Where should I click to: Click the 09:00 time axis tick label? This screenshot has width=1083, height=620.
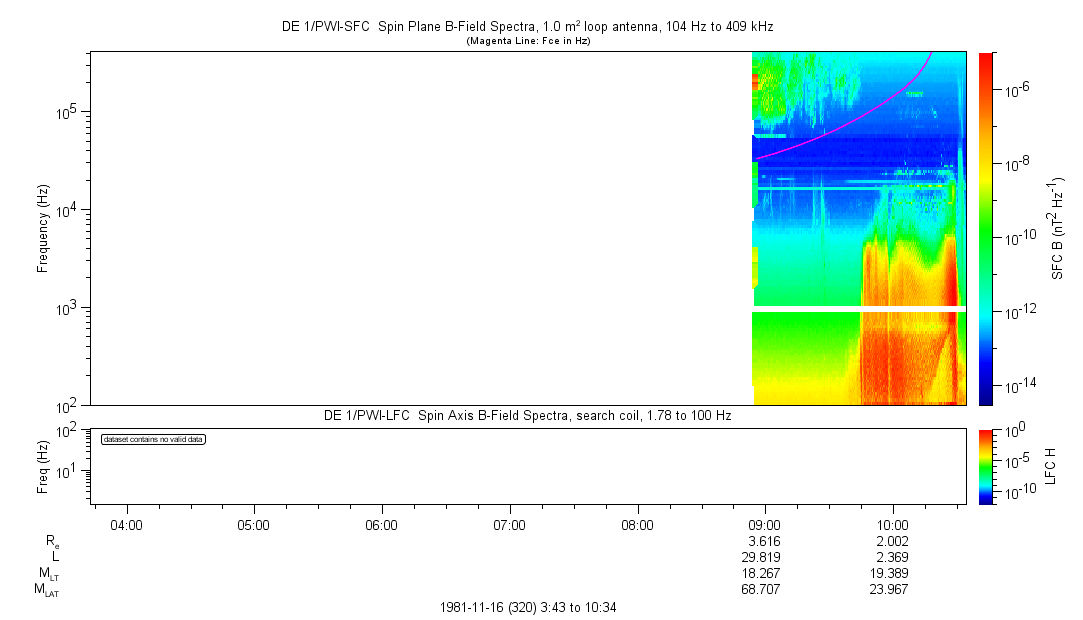(x=765, y=525)
